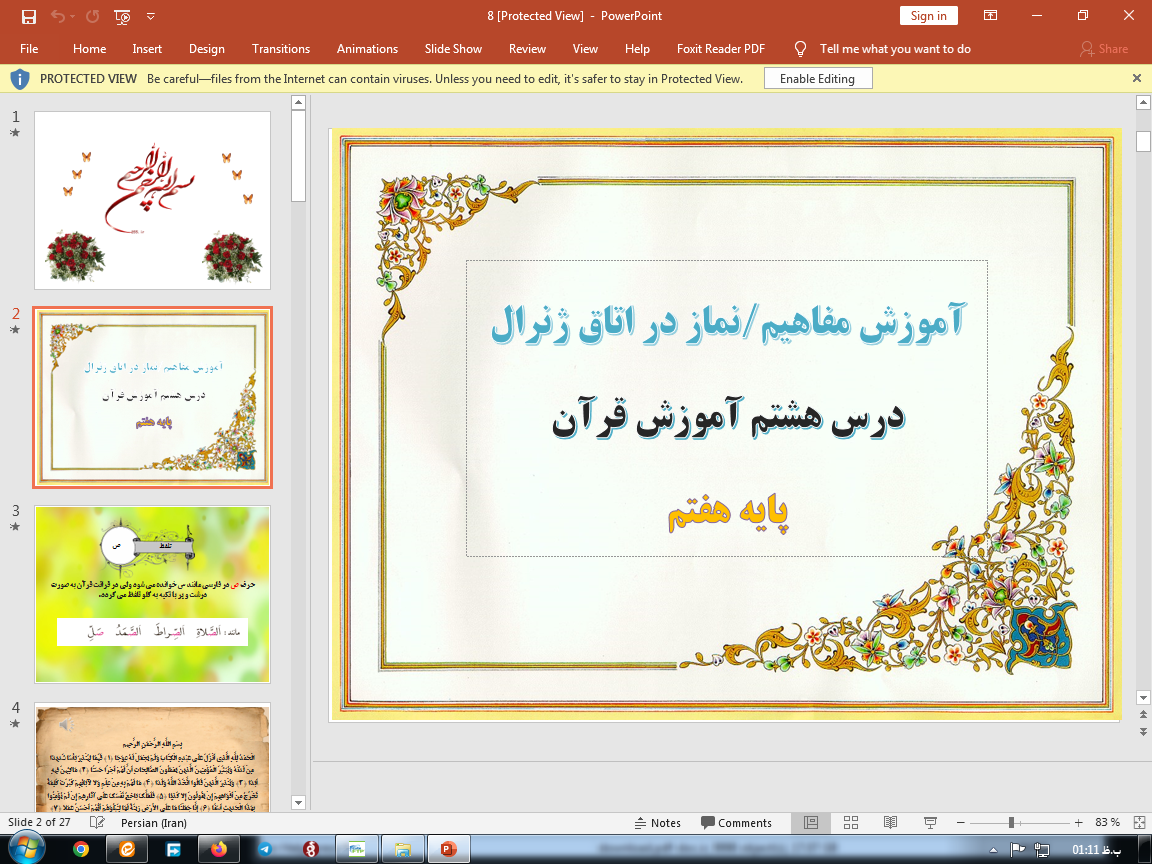
Task: Click the Enable Editing button
Action: (817, 78)
